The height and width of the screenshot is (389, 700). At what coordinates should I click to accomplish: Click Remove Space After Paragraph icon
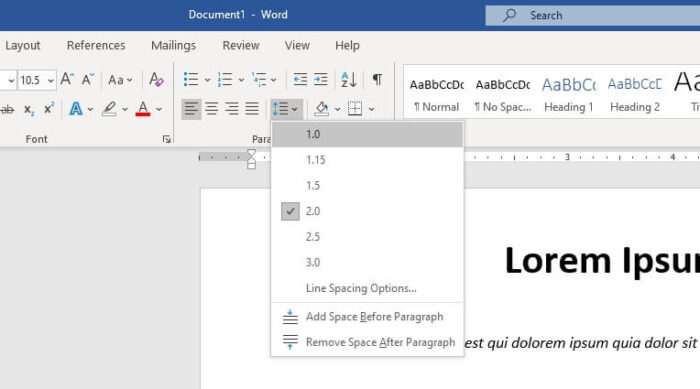[290, 342]
